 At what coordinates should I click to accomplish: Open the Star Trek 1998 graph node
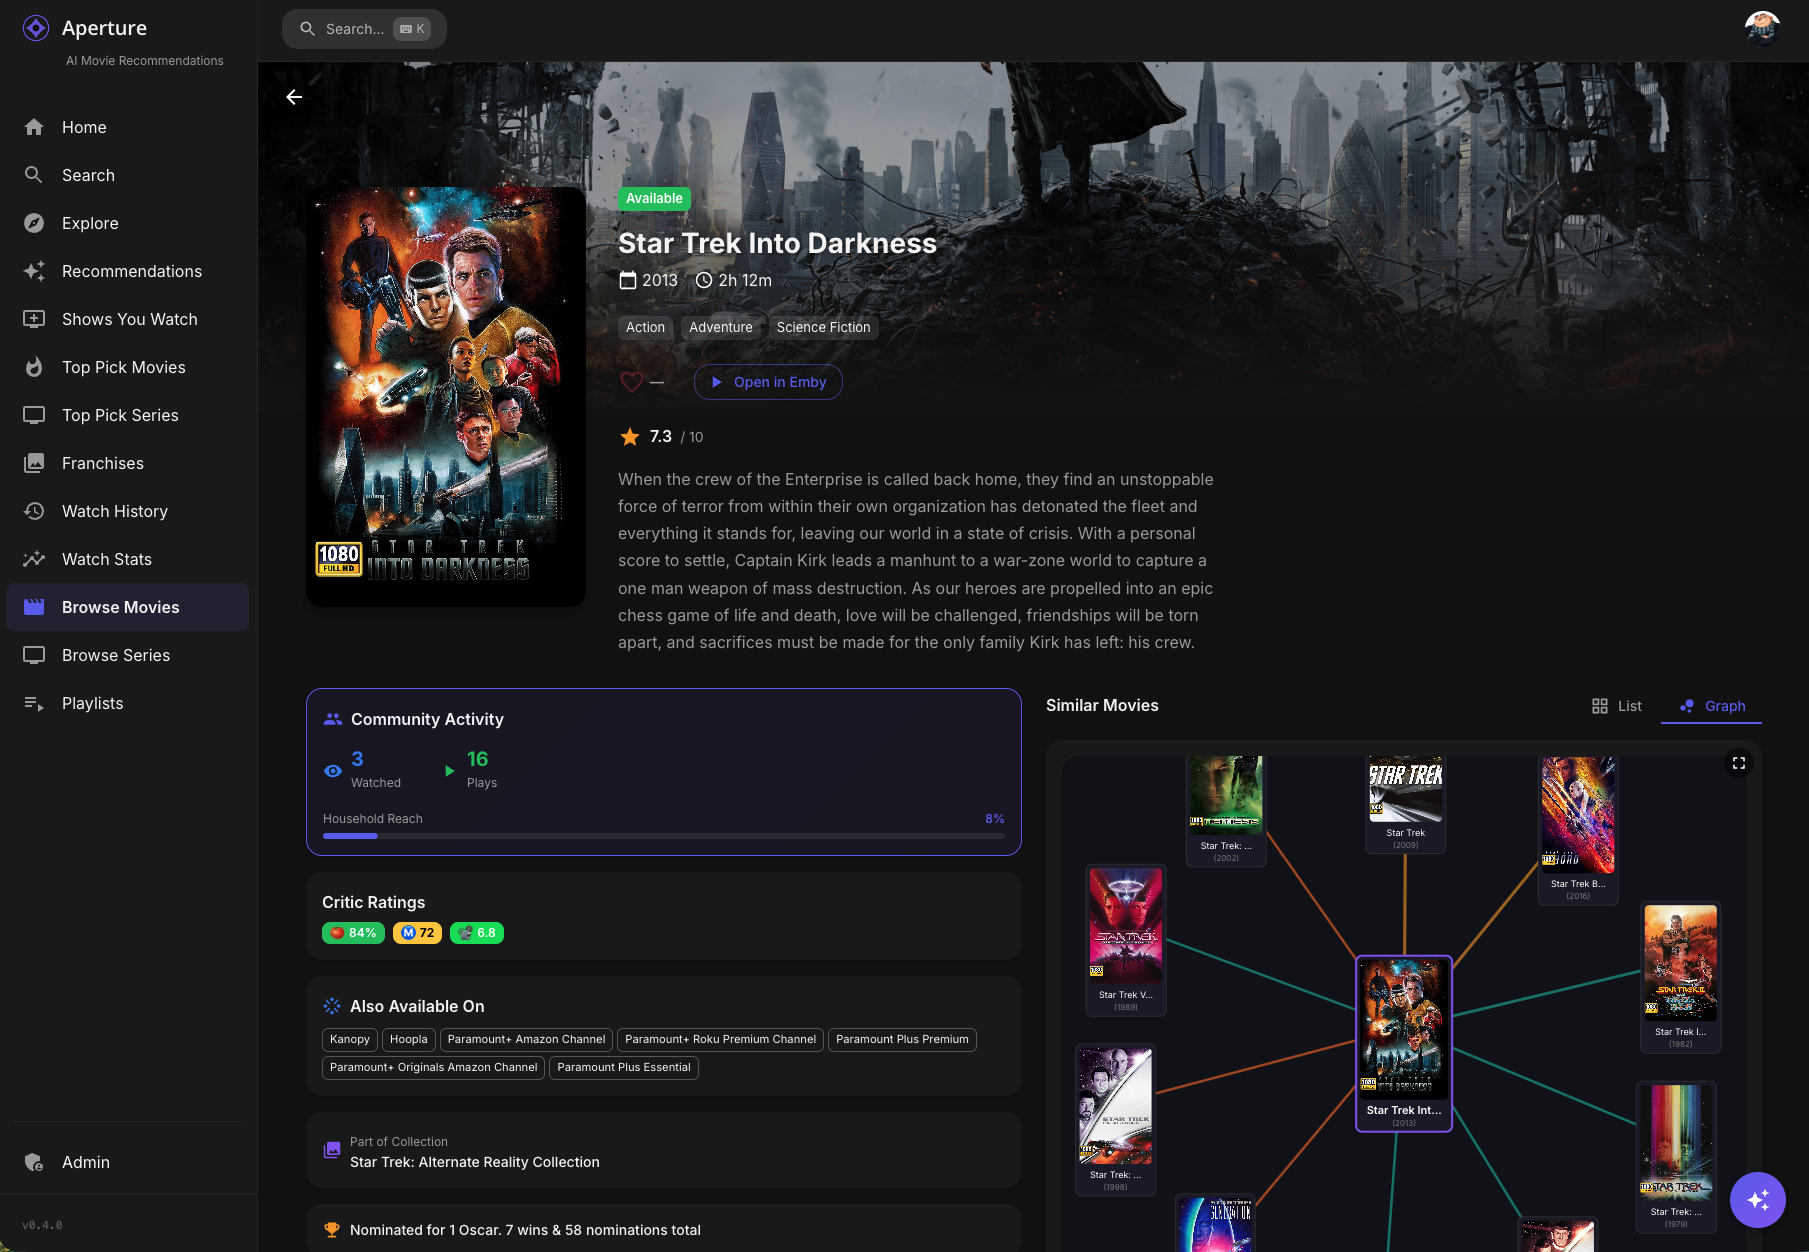coord(1115,1120)
